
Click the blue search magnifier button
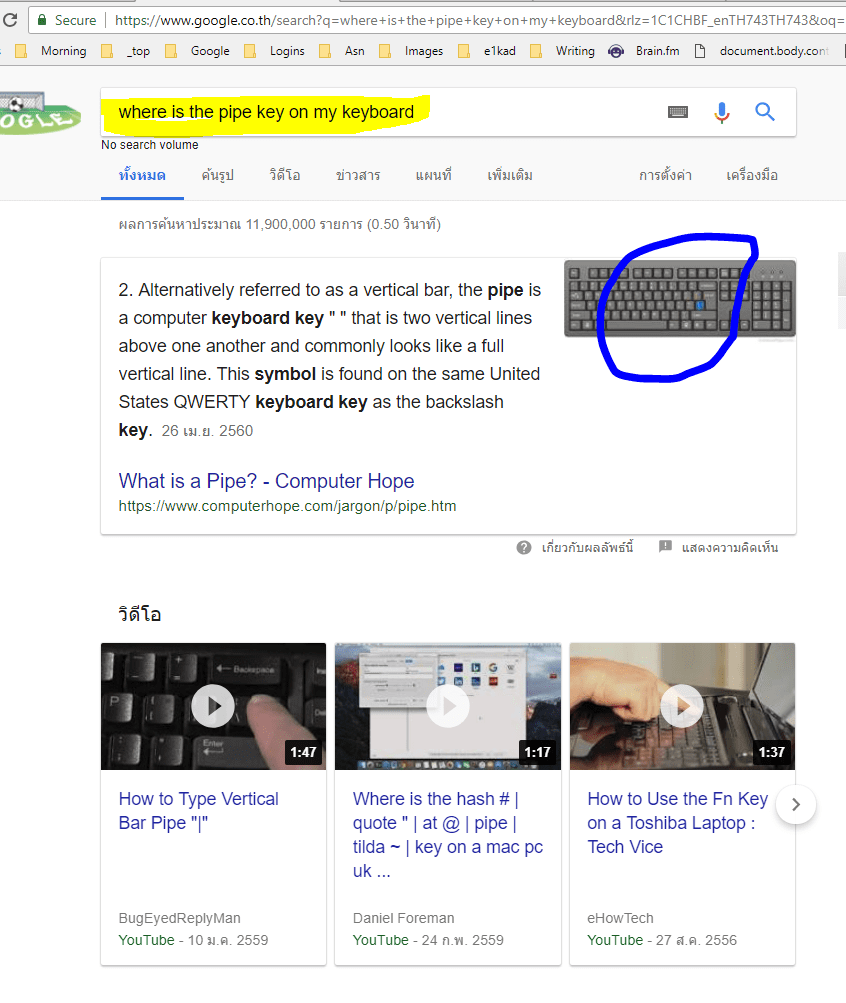765,112
